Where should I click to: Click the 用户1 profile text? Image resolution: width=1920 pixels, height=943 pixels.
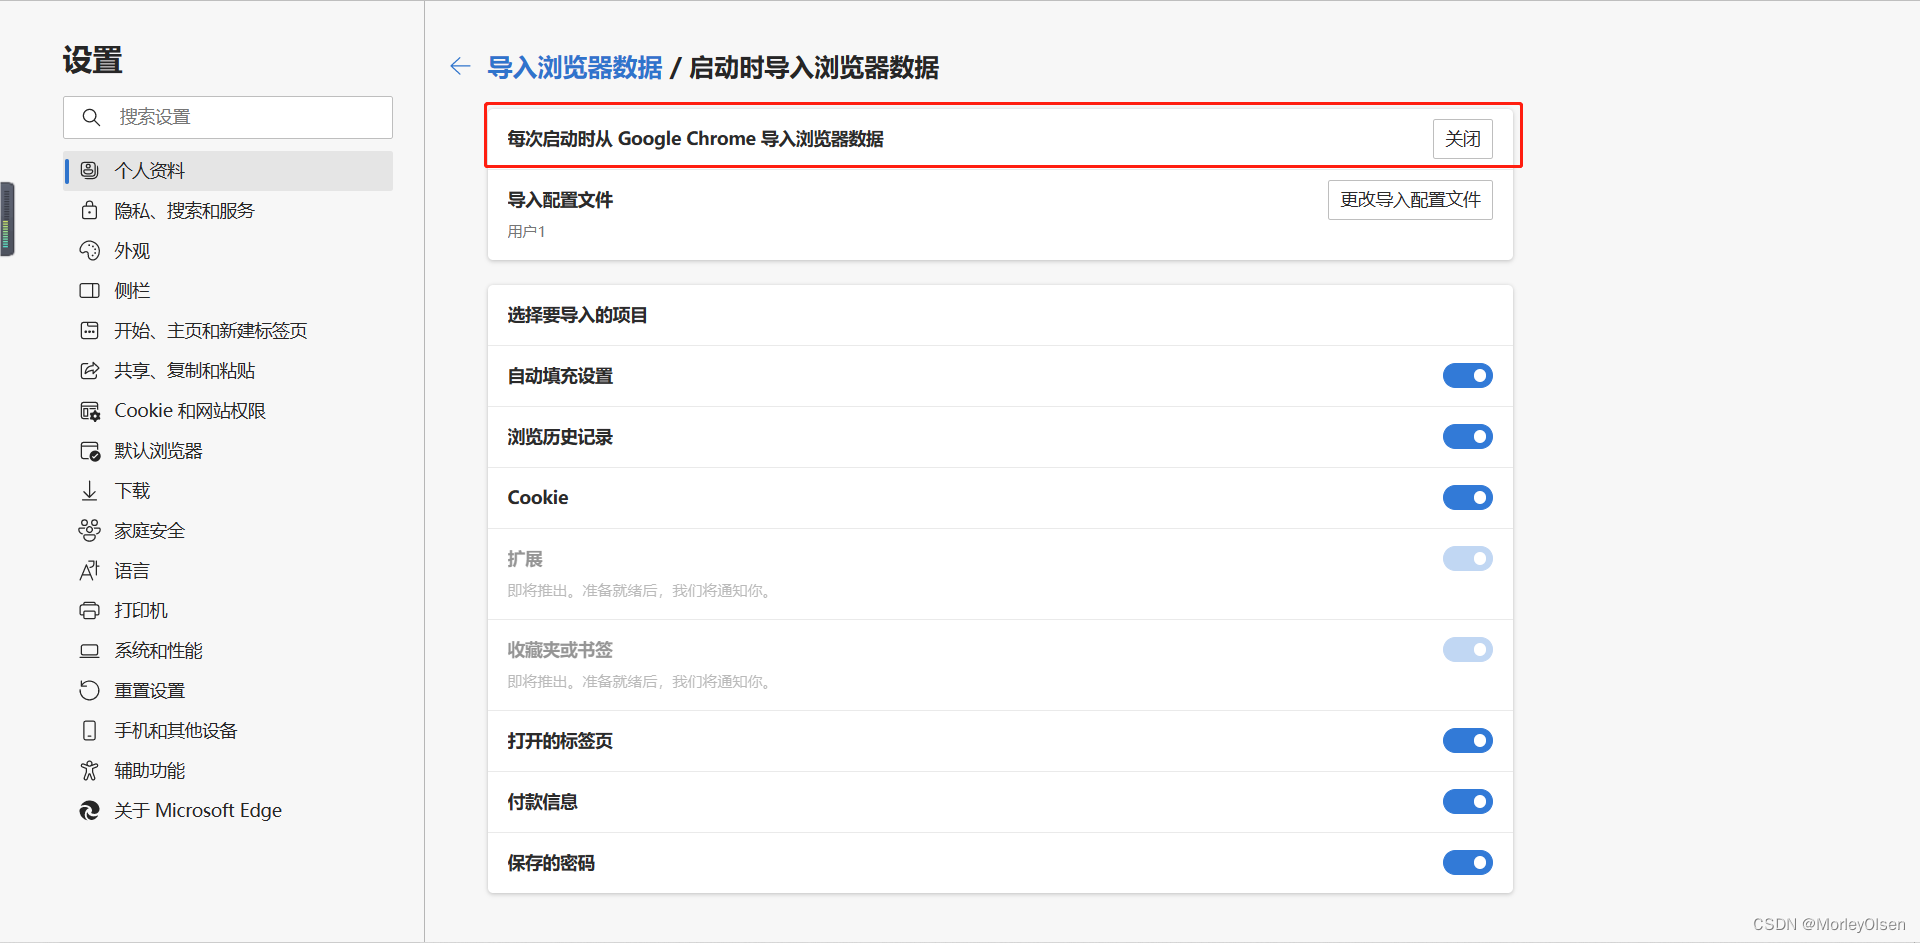[526, 232]
